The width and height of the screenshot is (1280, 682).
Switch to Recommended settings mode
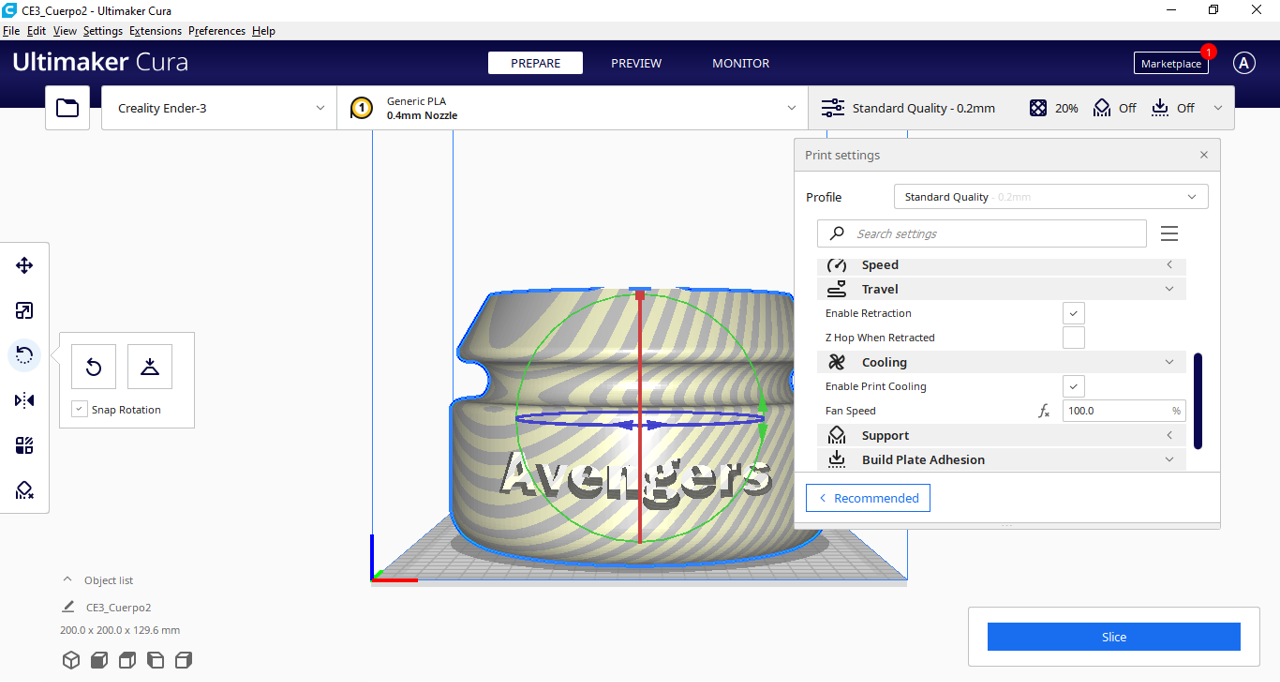click(x=868, y=498)
